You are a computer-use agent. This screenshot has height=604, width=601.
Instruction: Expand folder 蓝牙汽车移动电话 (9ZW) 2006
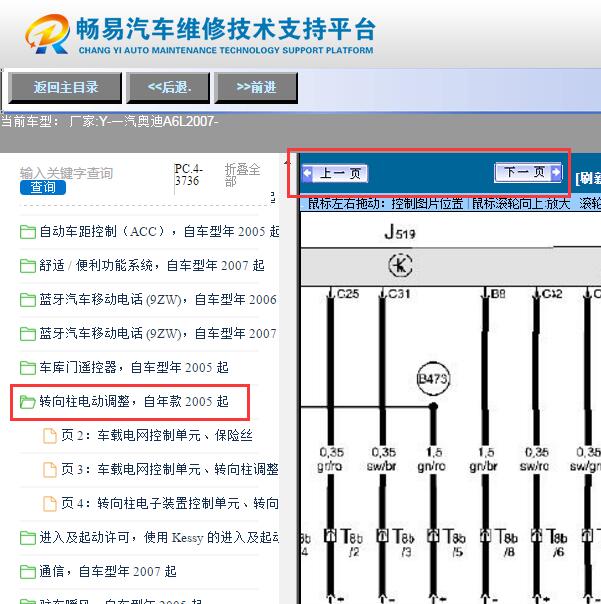(x=158, y=299)
